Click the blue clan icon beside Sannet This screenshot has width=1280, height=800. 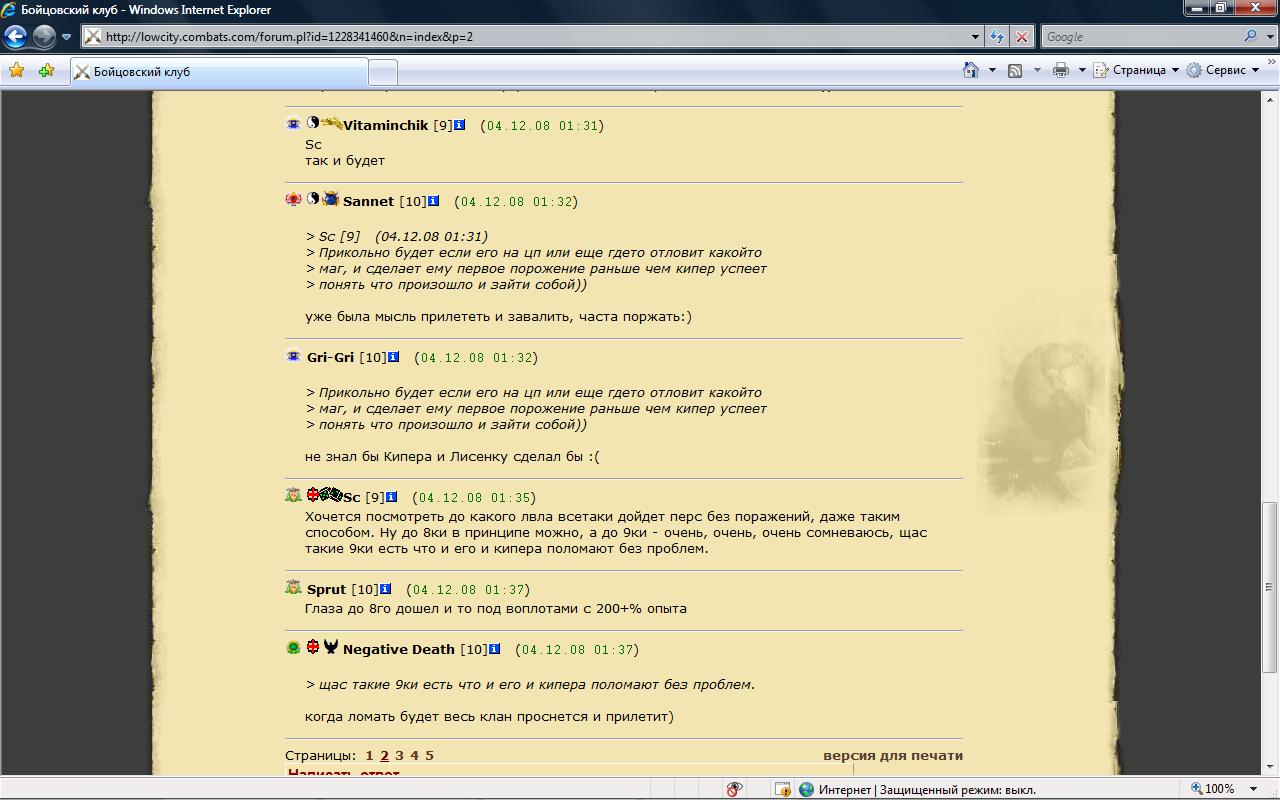tap(331, 199)
